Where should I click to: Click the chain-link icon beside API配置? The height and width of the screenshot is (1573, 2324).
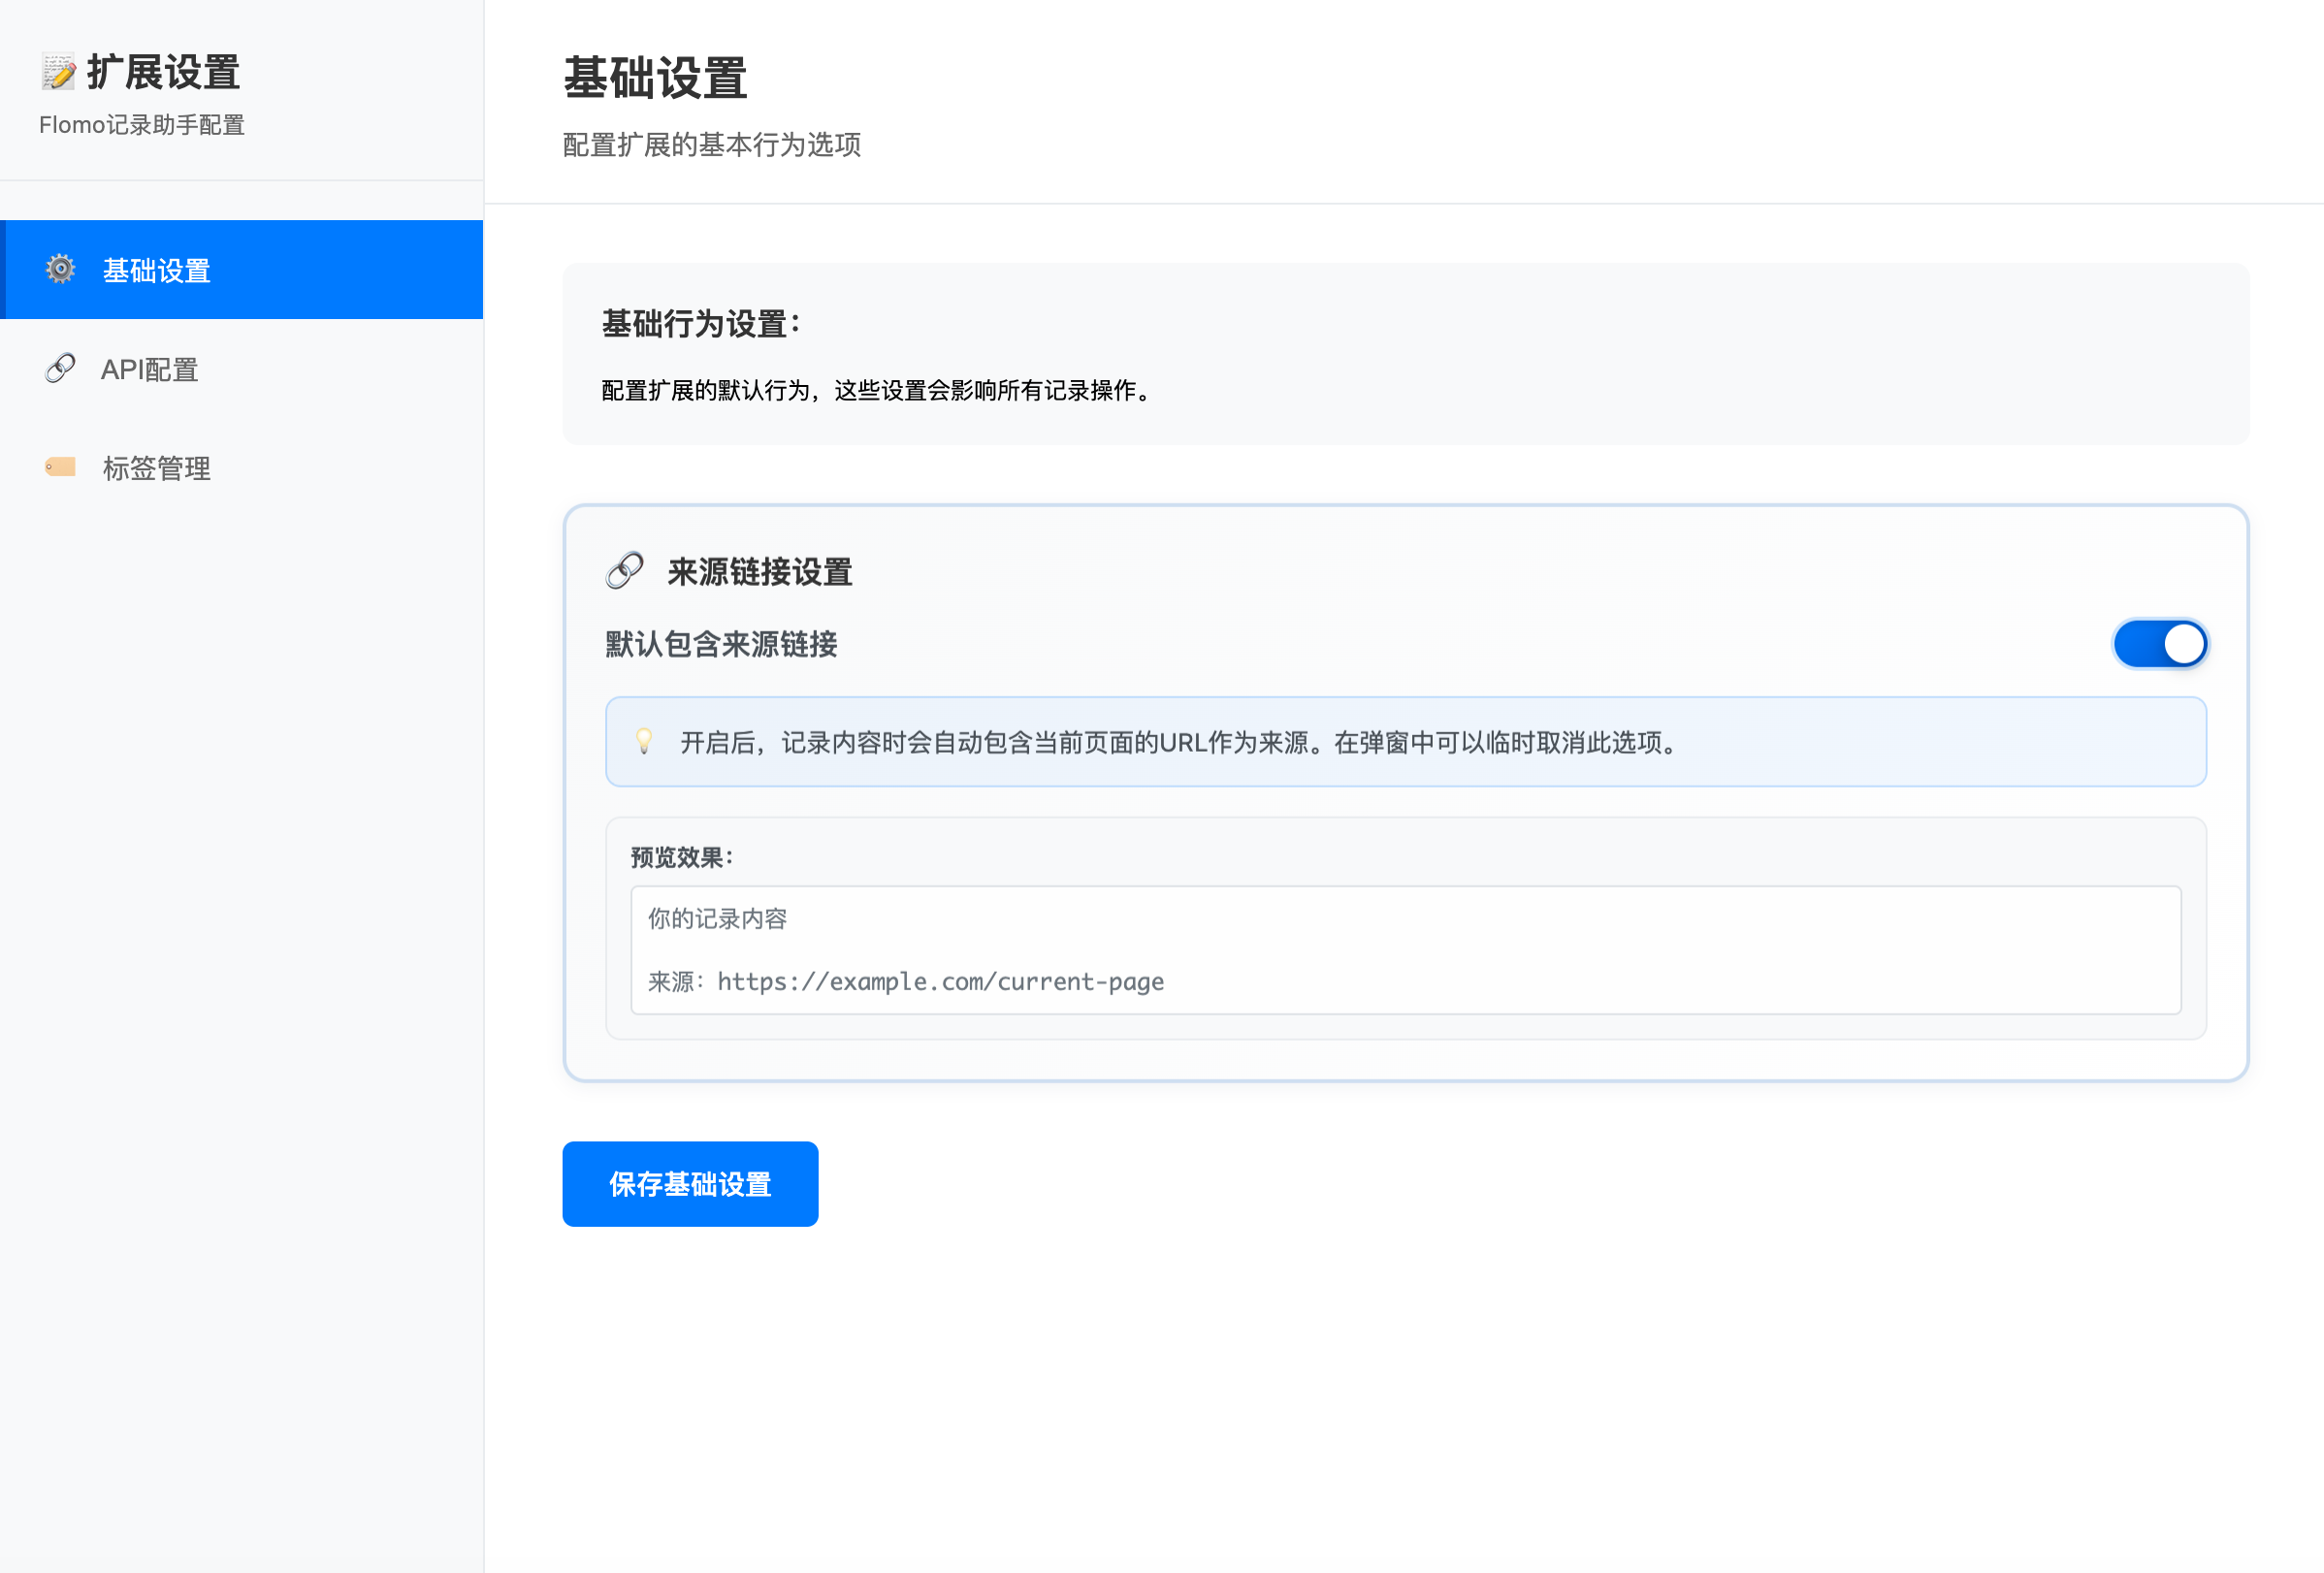[x=61, y=368]
